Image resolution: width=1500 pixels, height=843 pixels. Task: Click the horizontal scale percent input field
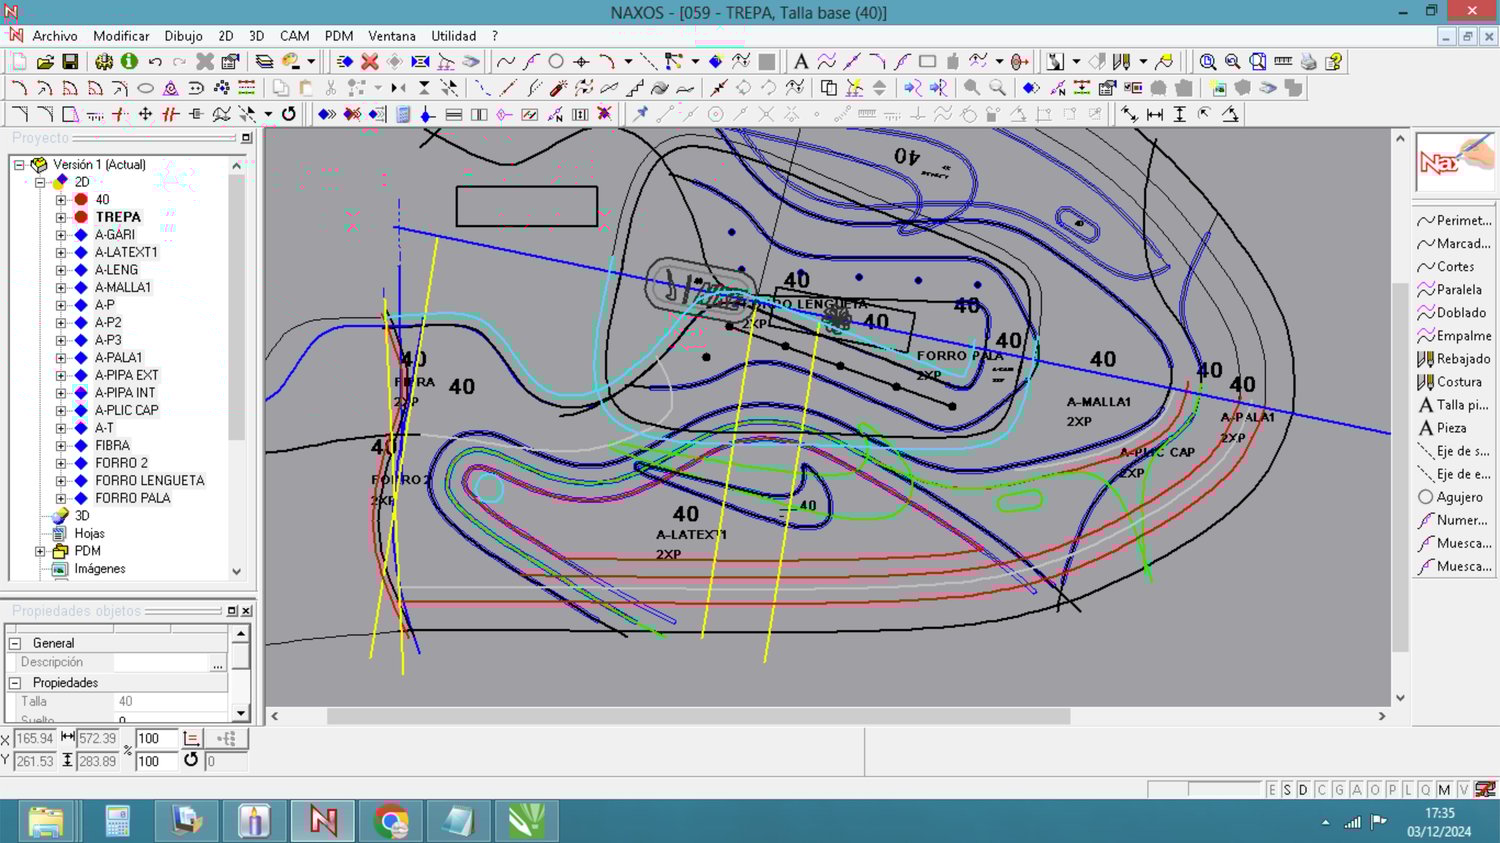coord(156,739)
